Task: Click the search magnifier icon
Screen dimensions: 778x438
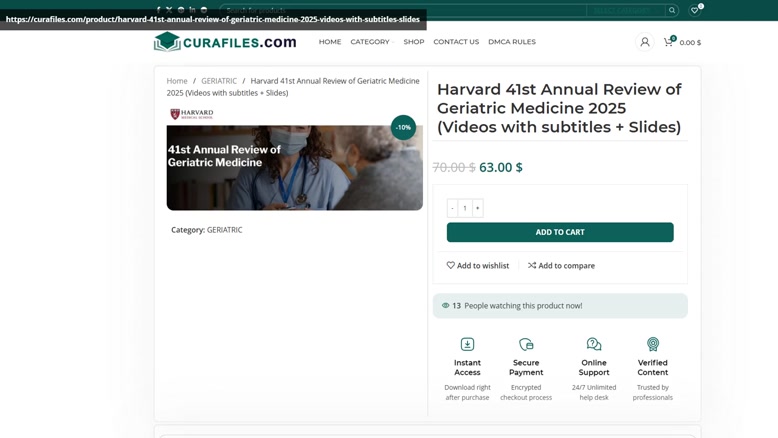Action: [672, 10]
